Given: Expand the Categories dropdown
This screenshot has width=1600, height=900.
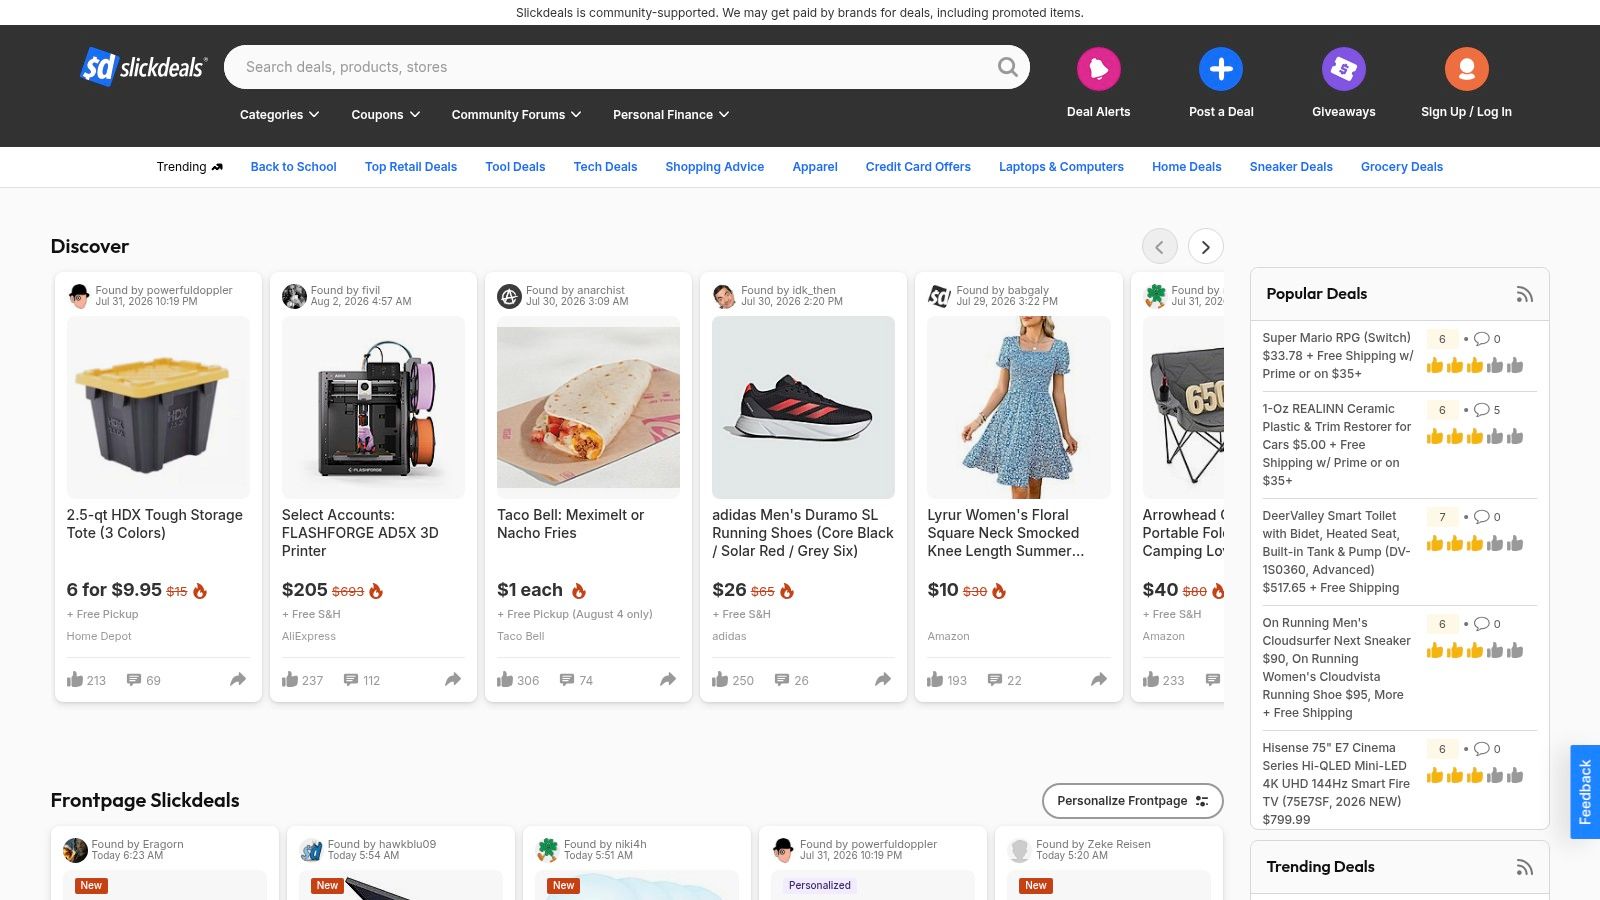Looking at the screenshot, I should click(x=279, y=115).
